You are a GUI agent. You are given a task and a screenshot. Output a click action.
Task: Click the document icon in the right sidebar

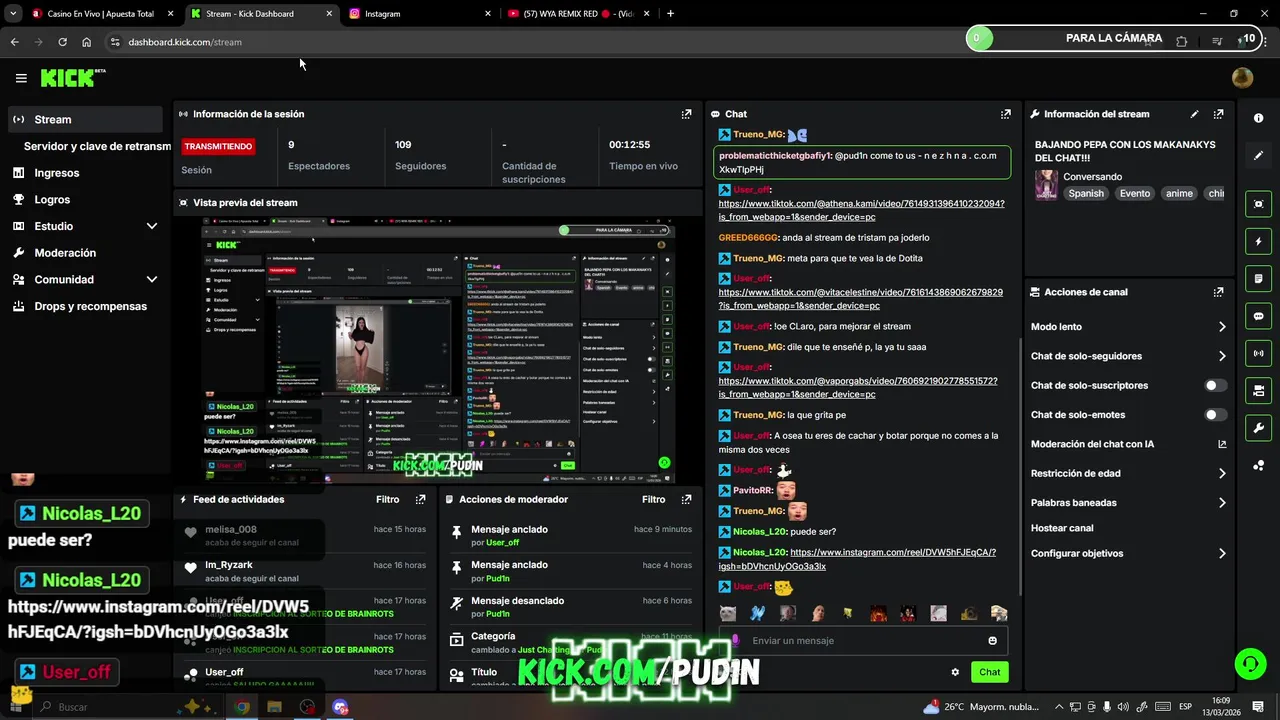pos(1258,278)
